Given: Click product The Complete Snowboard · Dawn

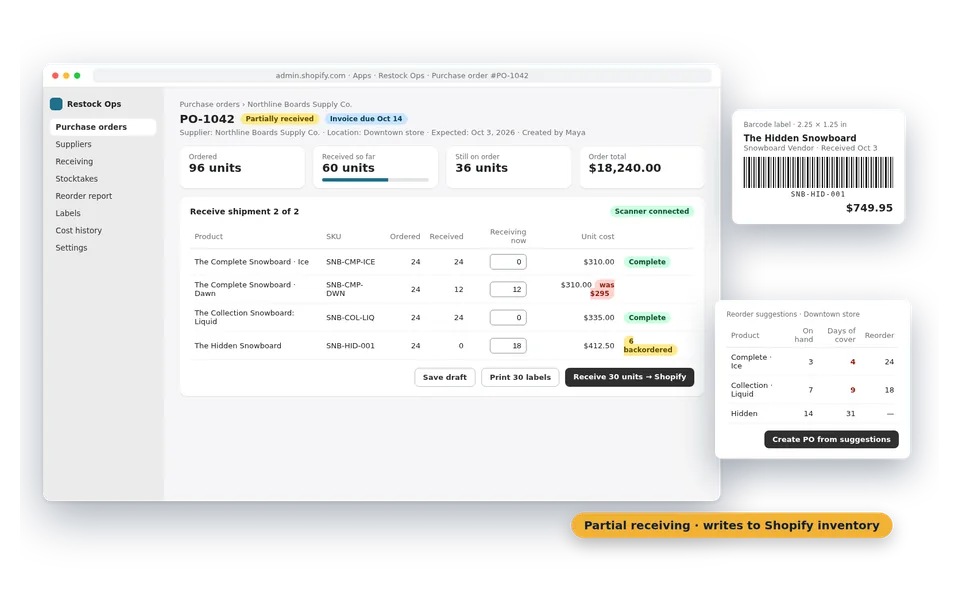Looking at the screenshot, I should [x=244, y=289].
